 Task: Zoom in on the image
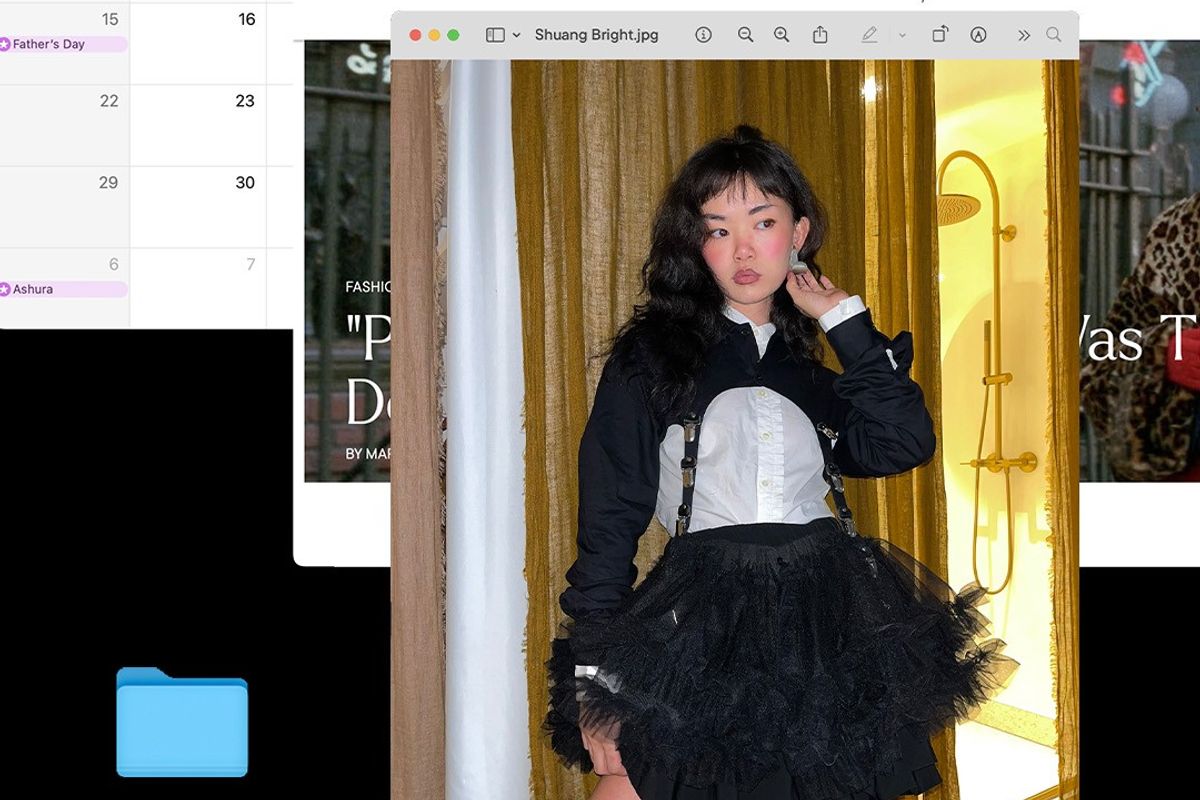[x=782, y=35]
